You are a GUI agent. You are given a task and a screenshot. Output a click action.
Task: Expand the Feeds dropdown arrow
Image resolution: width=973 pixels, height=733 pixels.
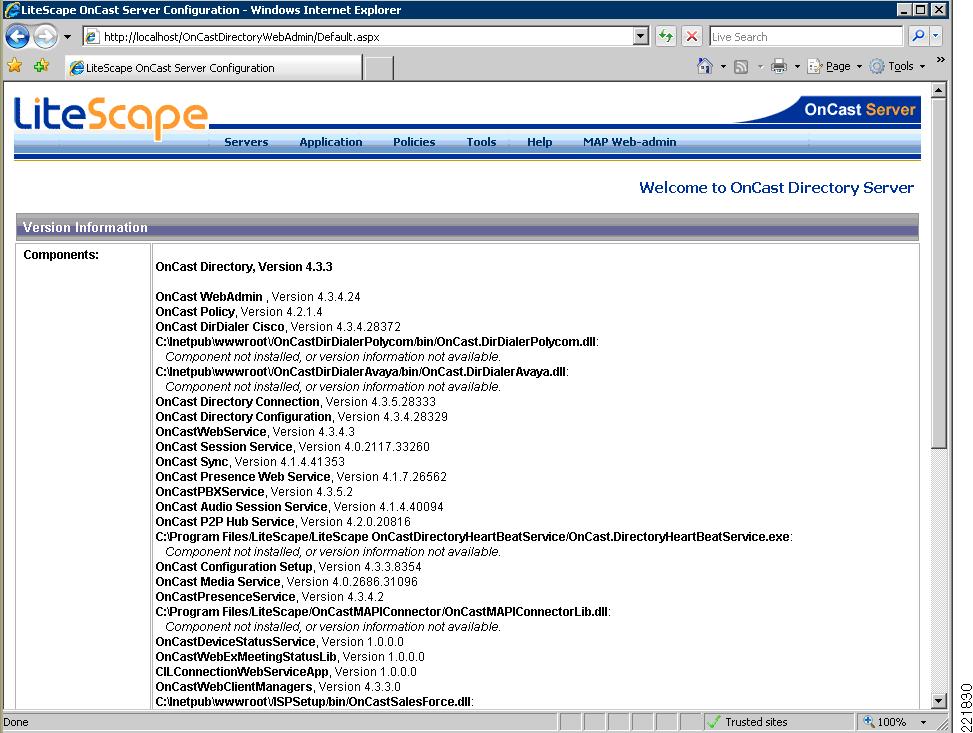760,66
